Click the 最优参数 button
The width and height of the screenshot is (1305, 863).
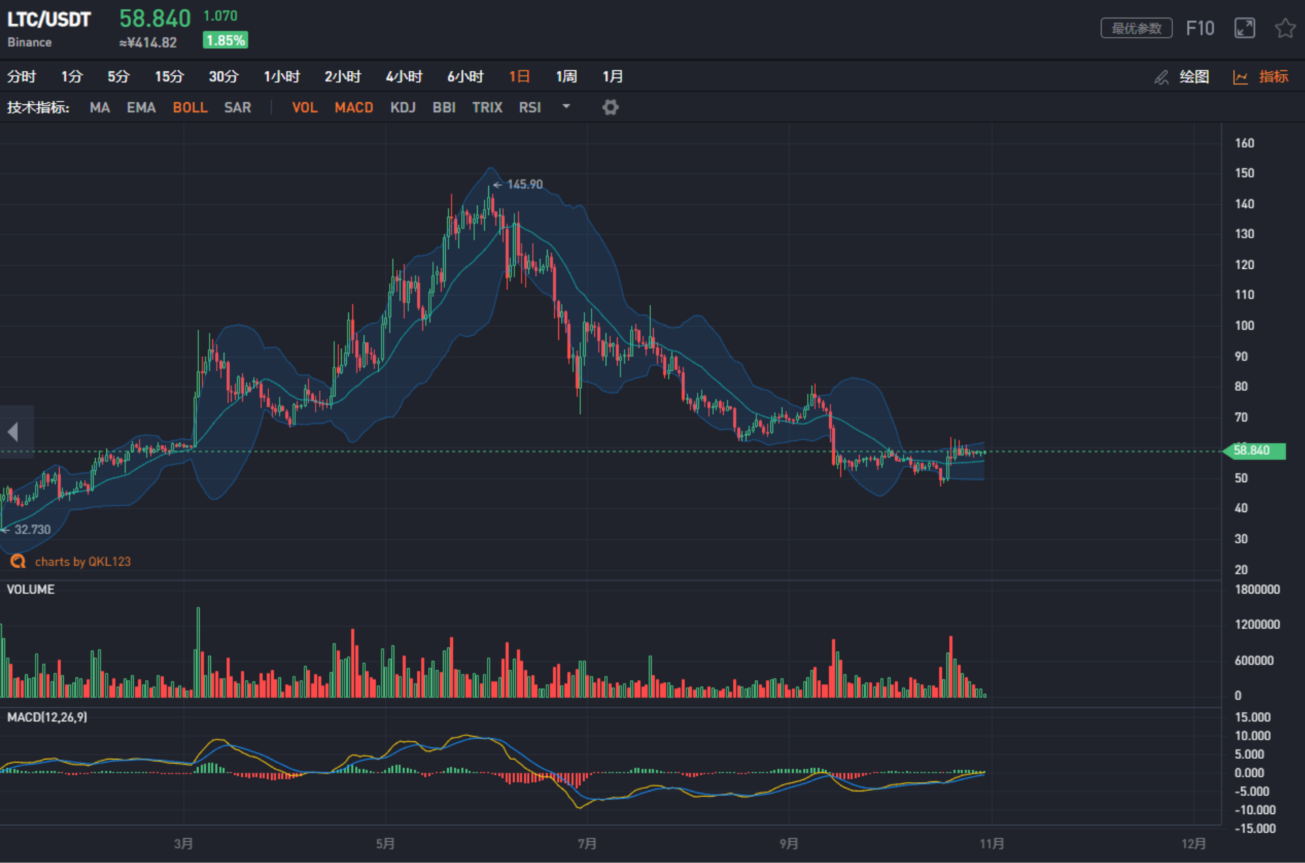tap(1136, 28)
